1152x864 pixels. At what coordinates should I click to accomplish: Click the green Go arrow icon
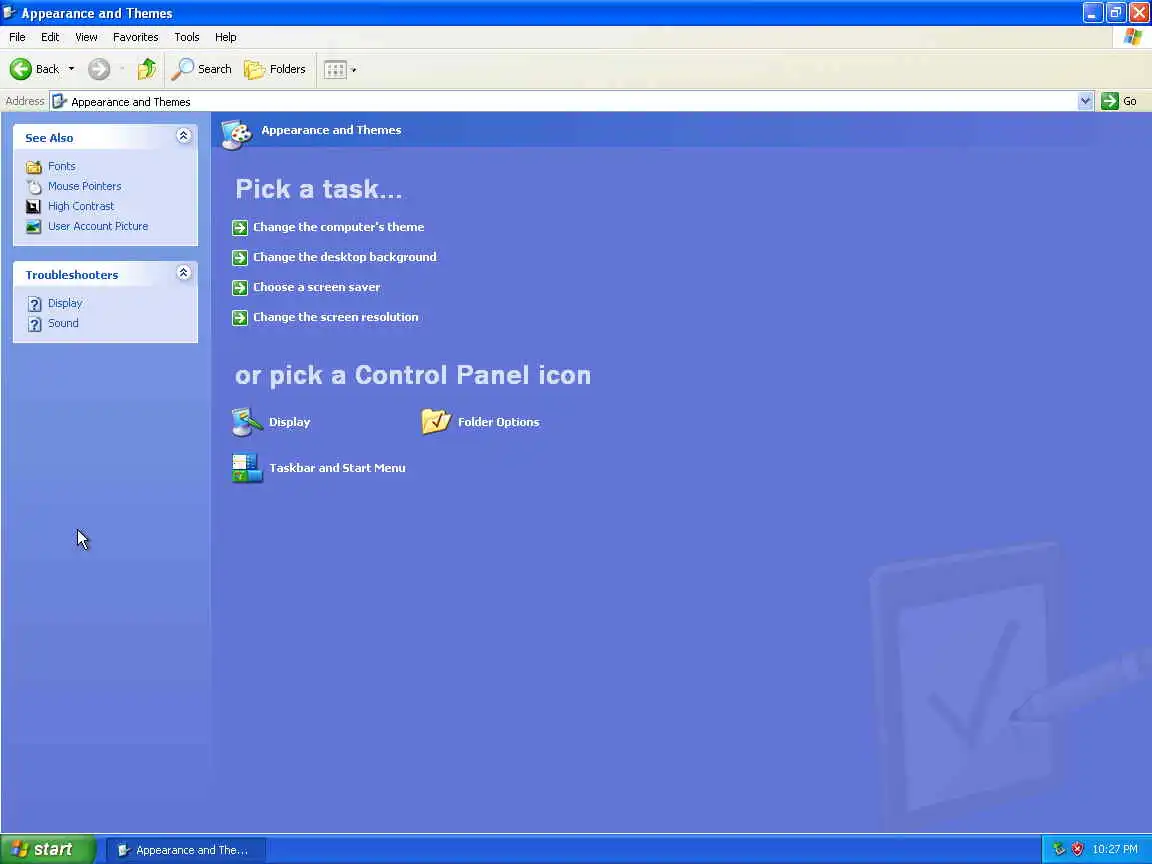click(x=1109, y=101)
